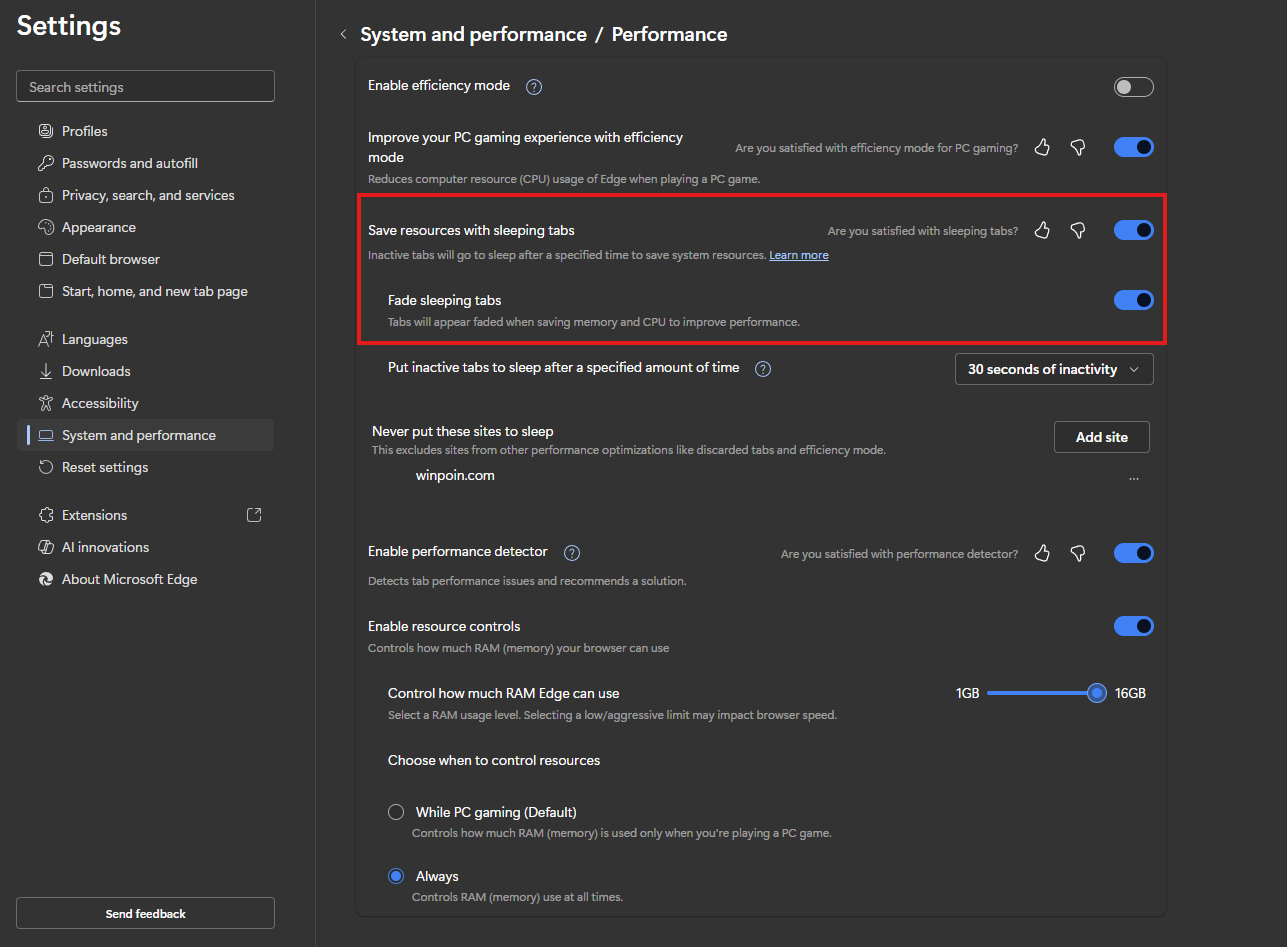Open Privacy, search, and services settings
The image size is (1287, 947).
tap(148, 195)
